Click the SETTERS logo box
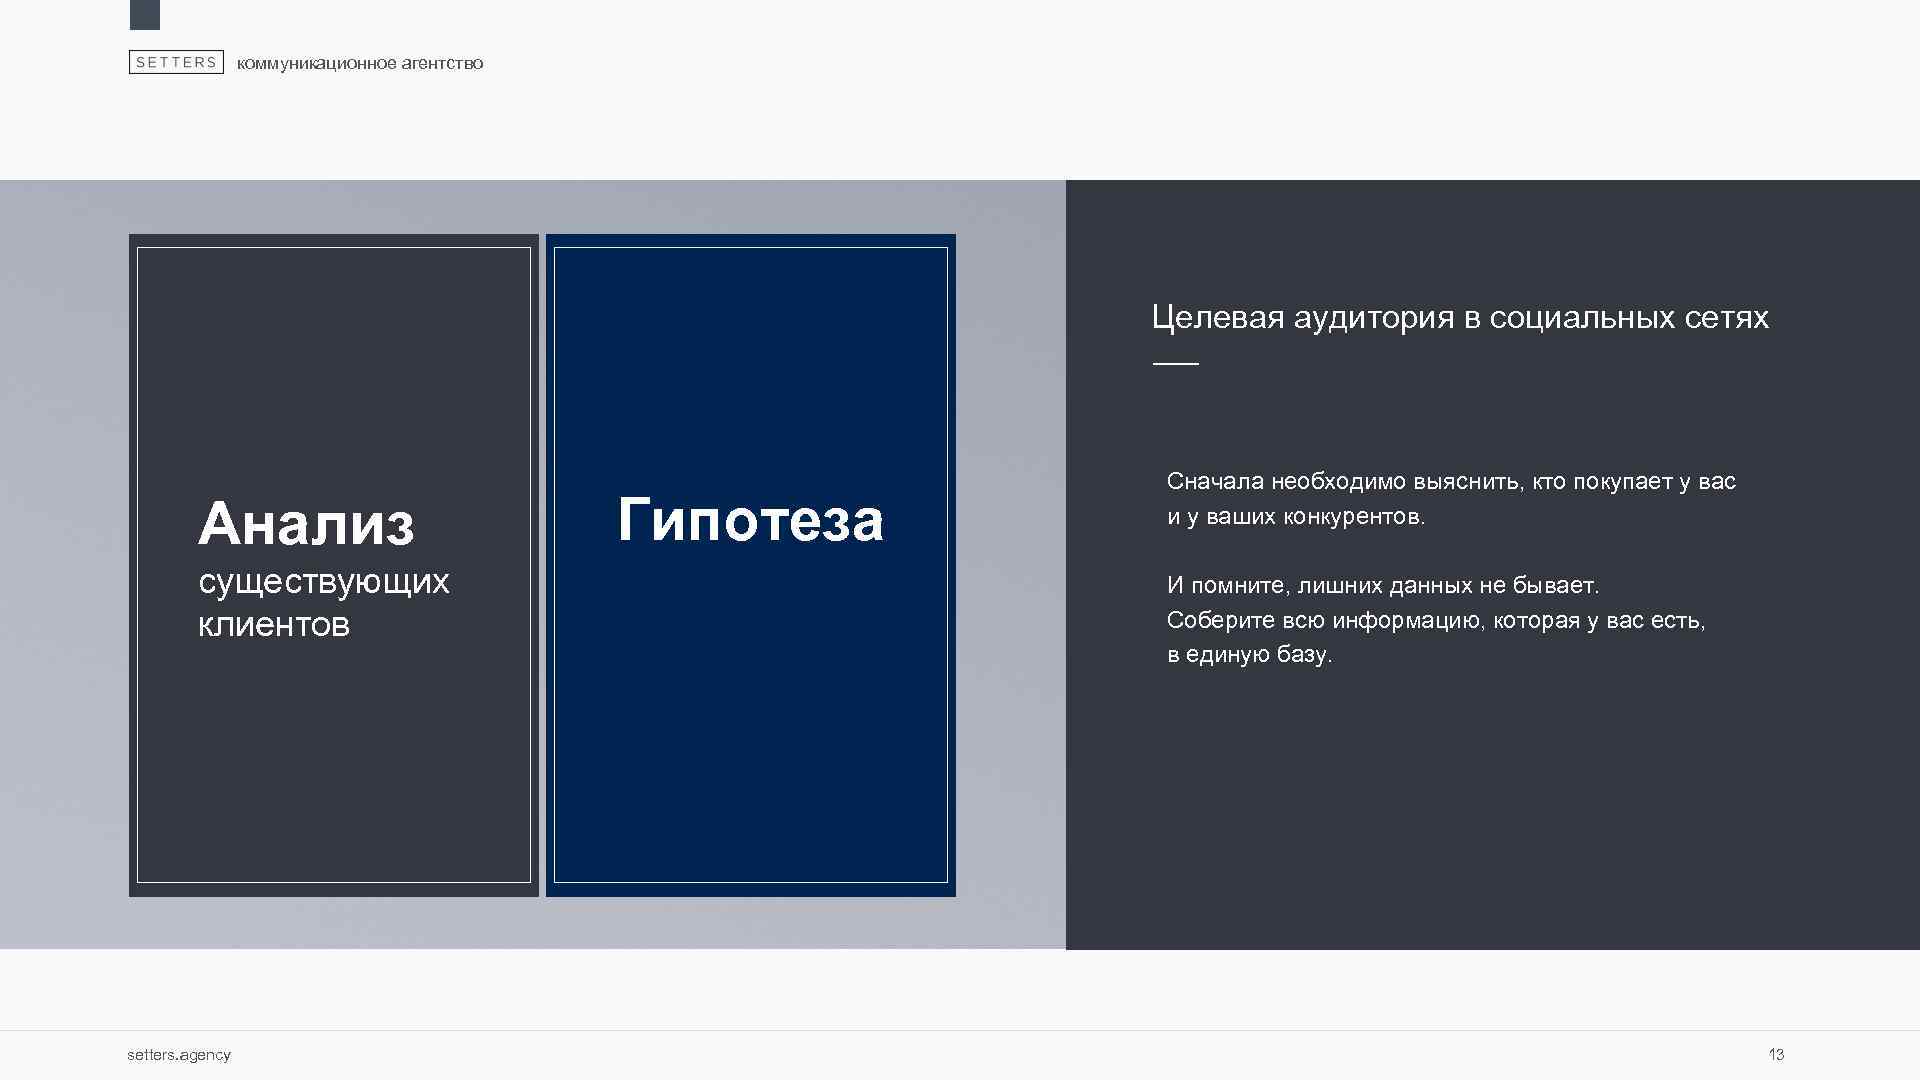Image resolution: width=1920 pixels, height=1080 pixels. point(176,62)
